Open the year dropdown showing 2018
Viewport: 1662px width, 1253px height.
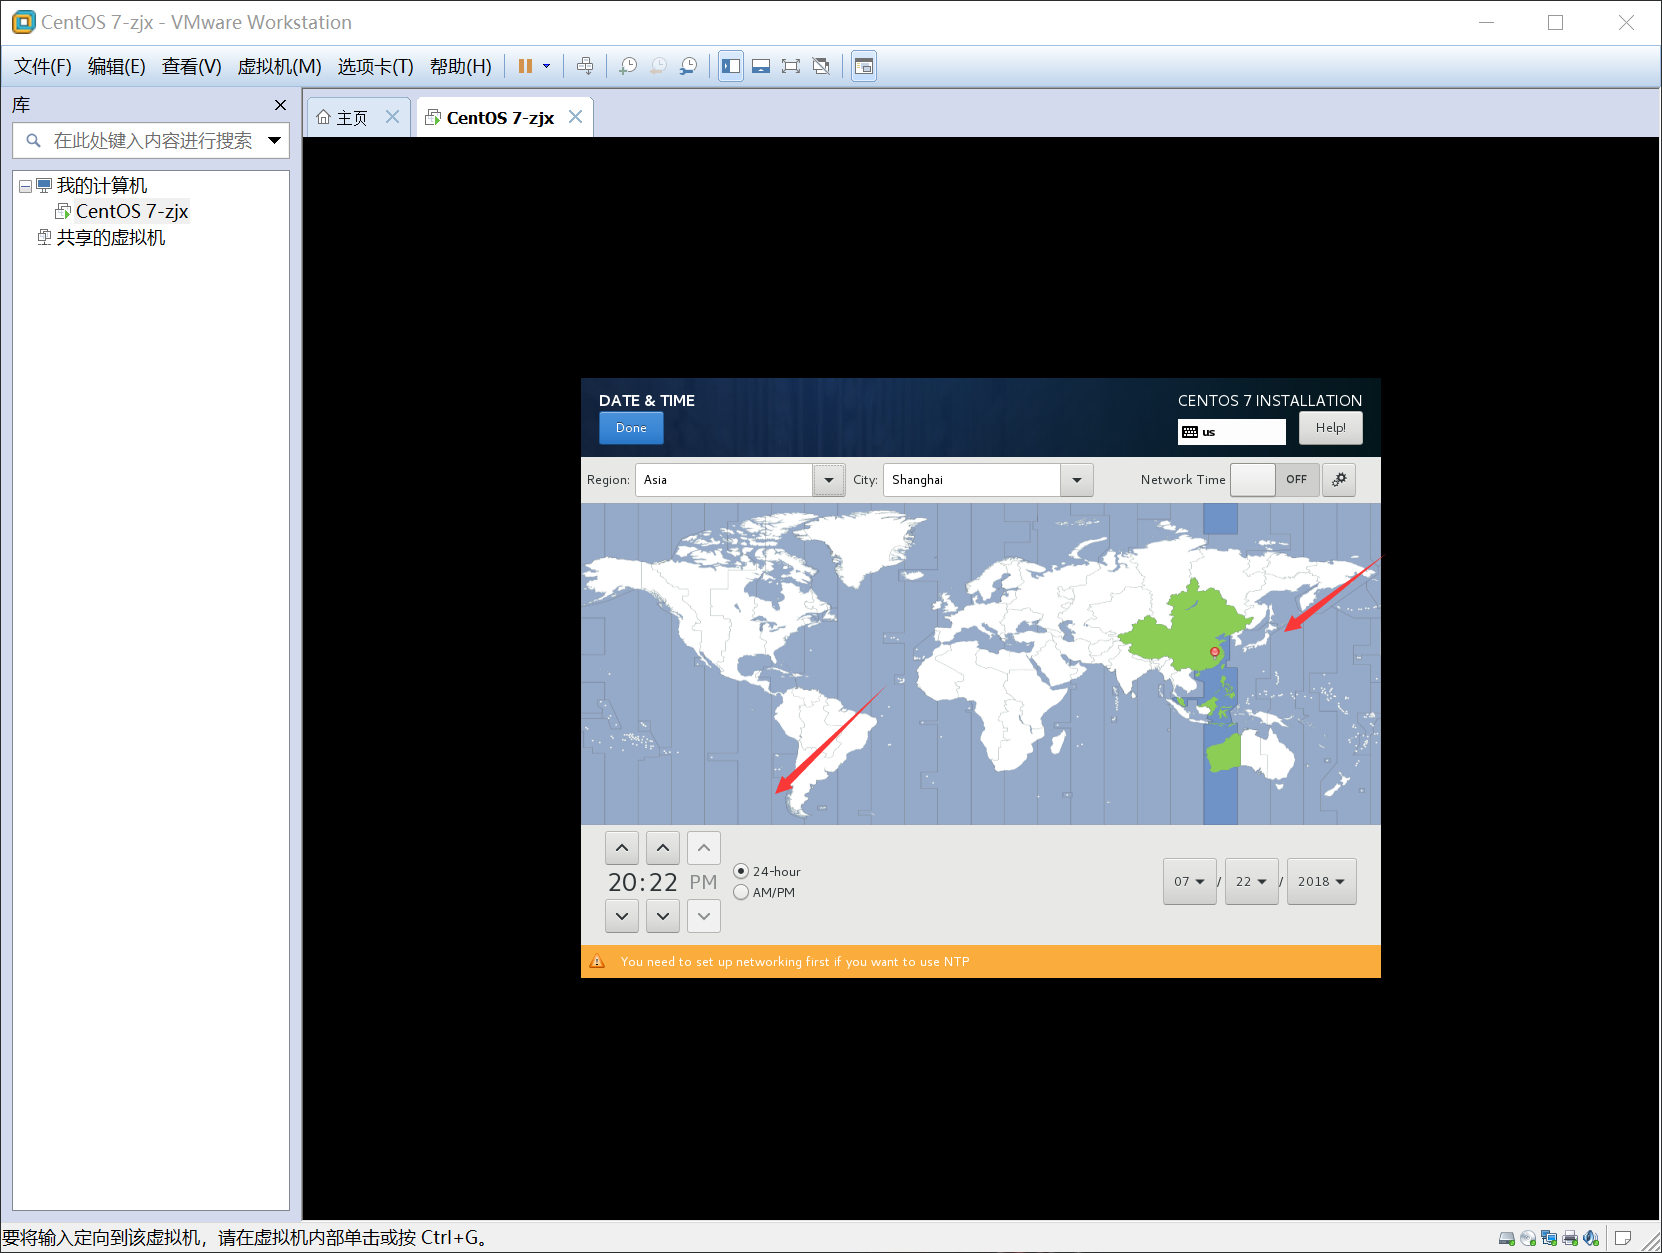1322,882
